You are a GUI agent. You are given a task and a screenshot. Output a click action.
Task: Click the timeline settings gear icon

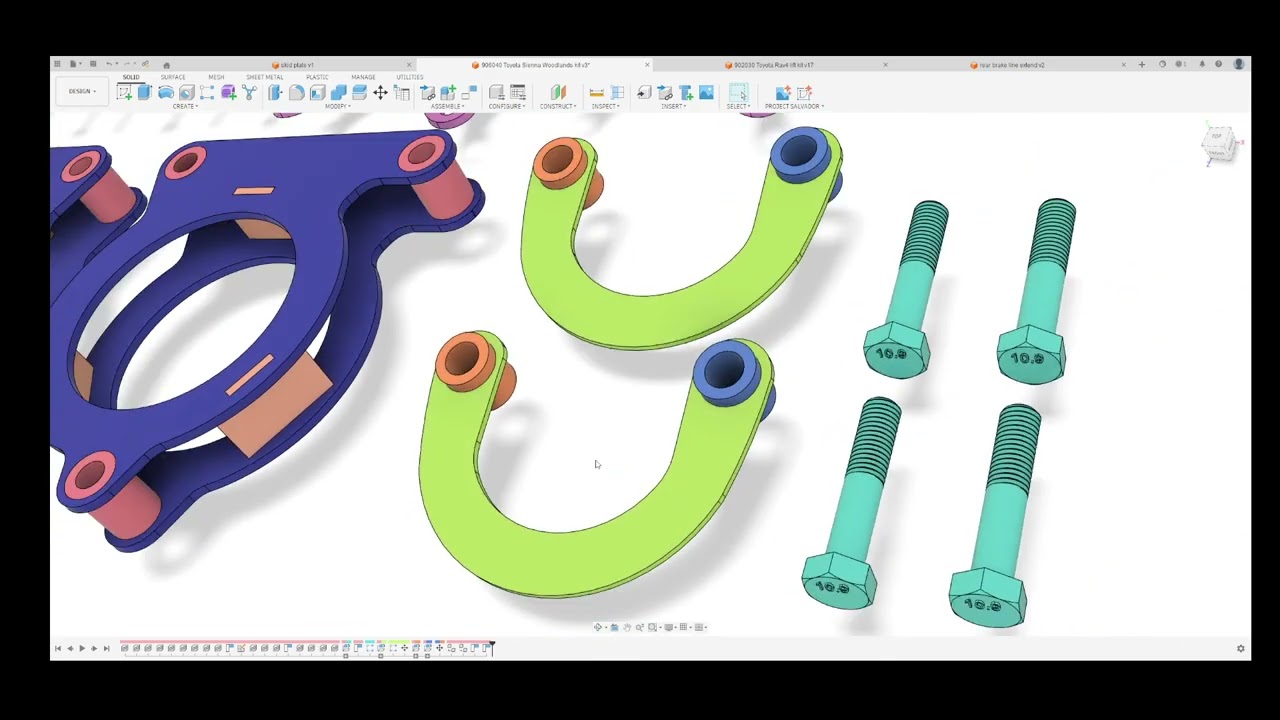1241,648
